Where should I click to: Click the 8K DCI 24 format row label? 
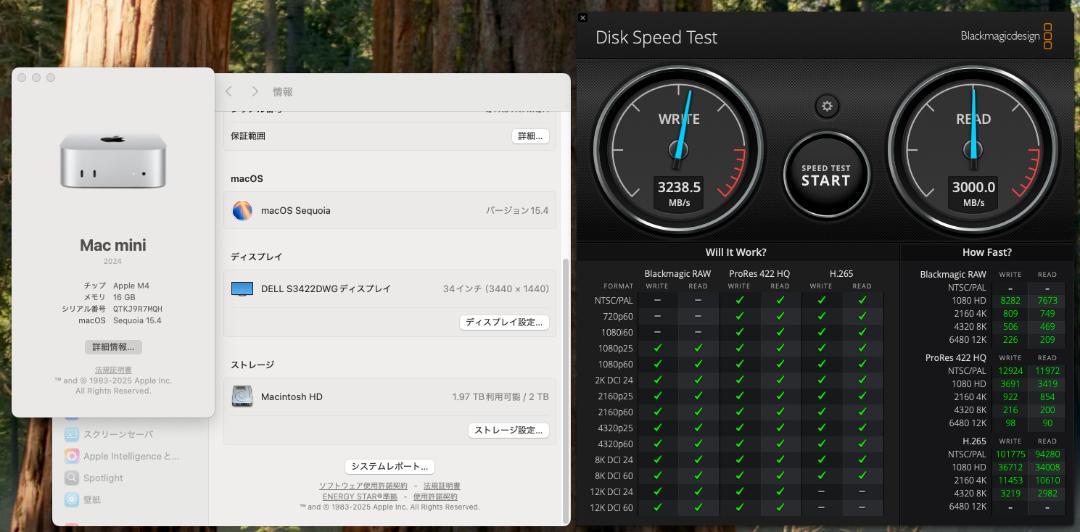click(x=614, y=460)
